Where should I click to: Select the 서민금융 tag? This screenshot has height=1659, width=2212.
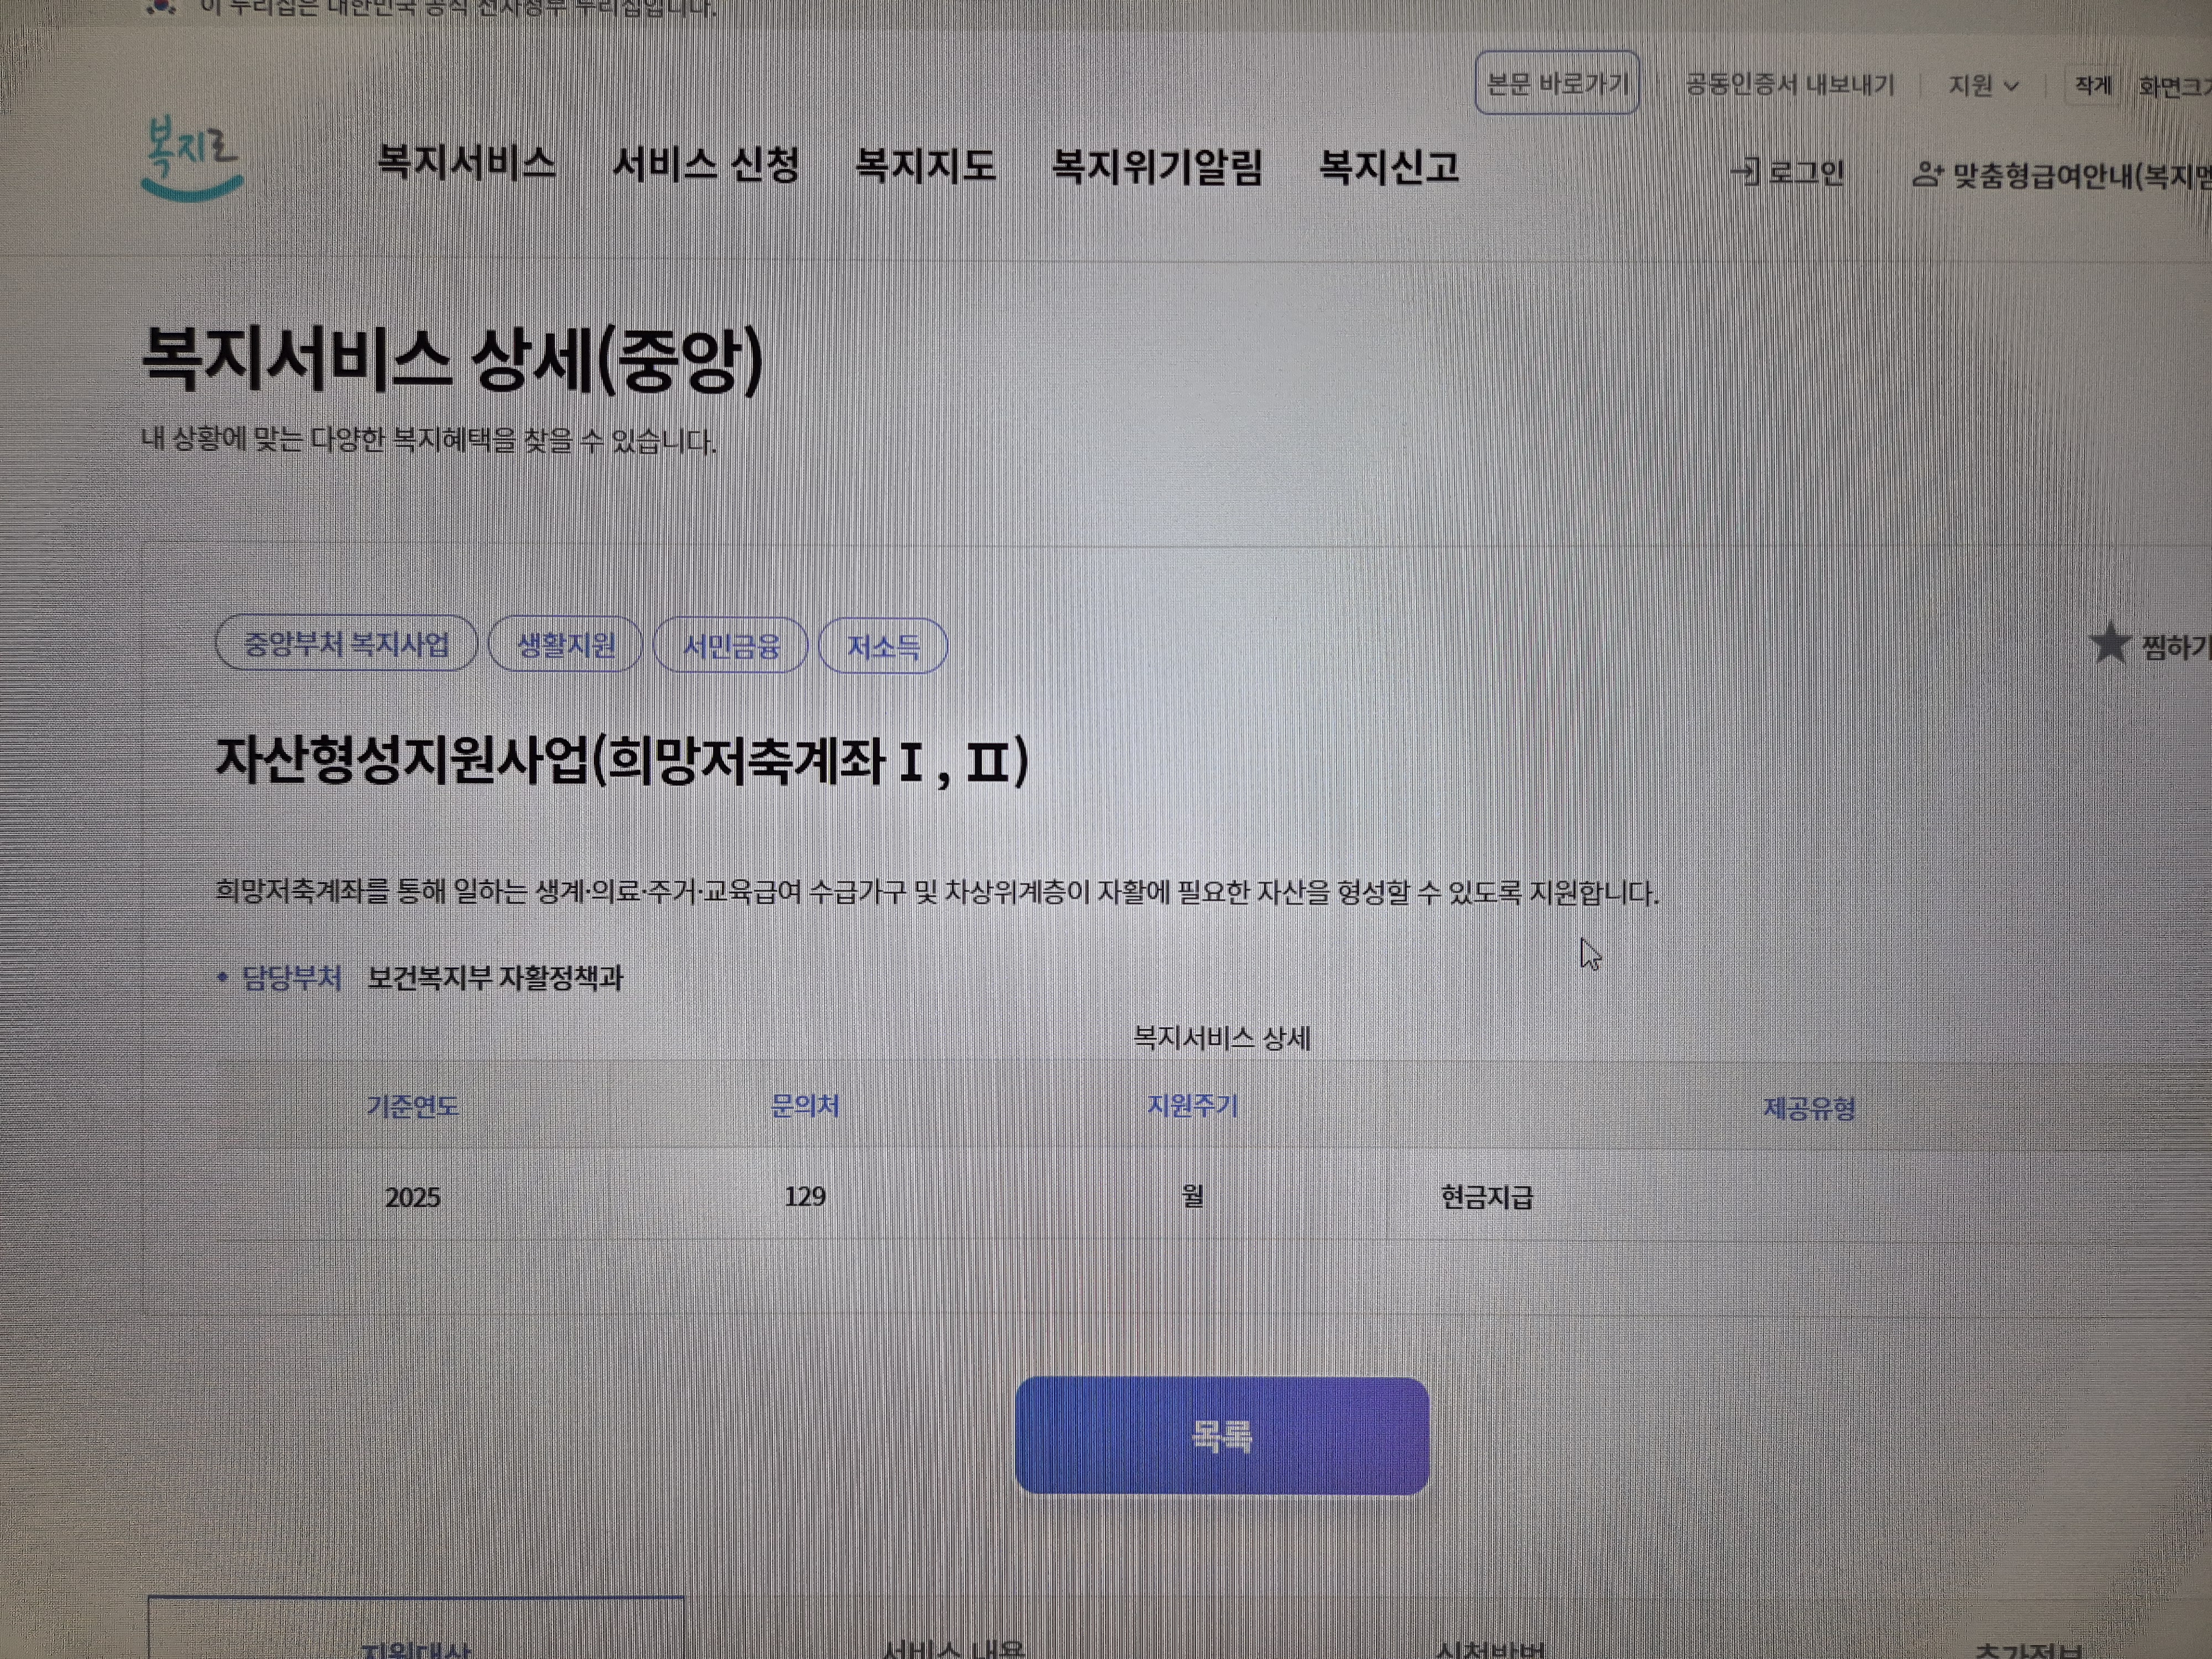coord(730,646)
